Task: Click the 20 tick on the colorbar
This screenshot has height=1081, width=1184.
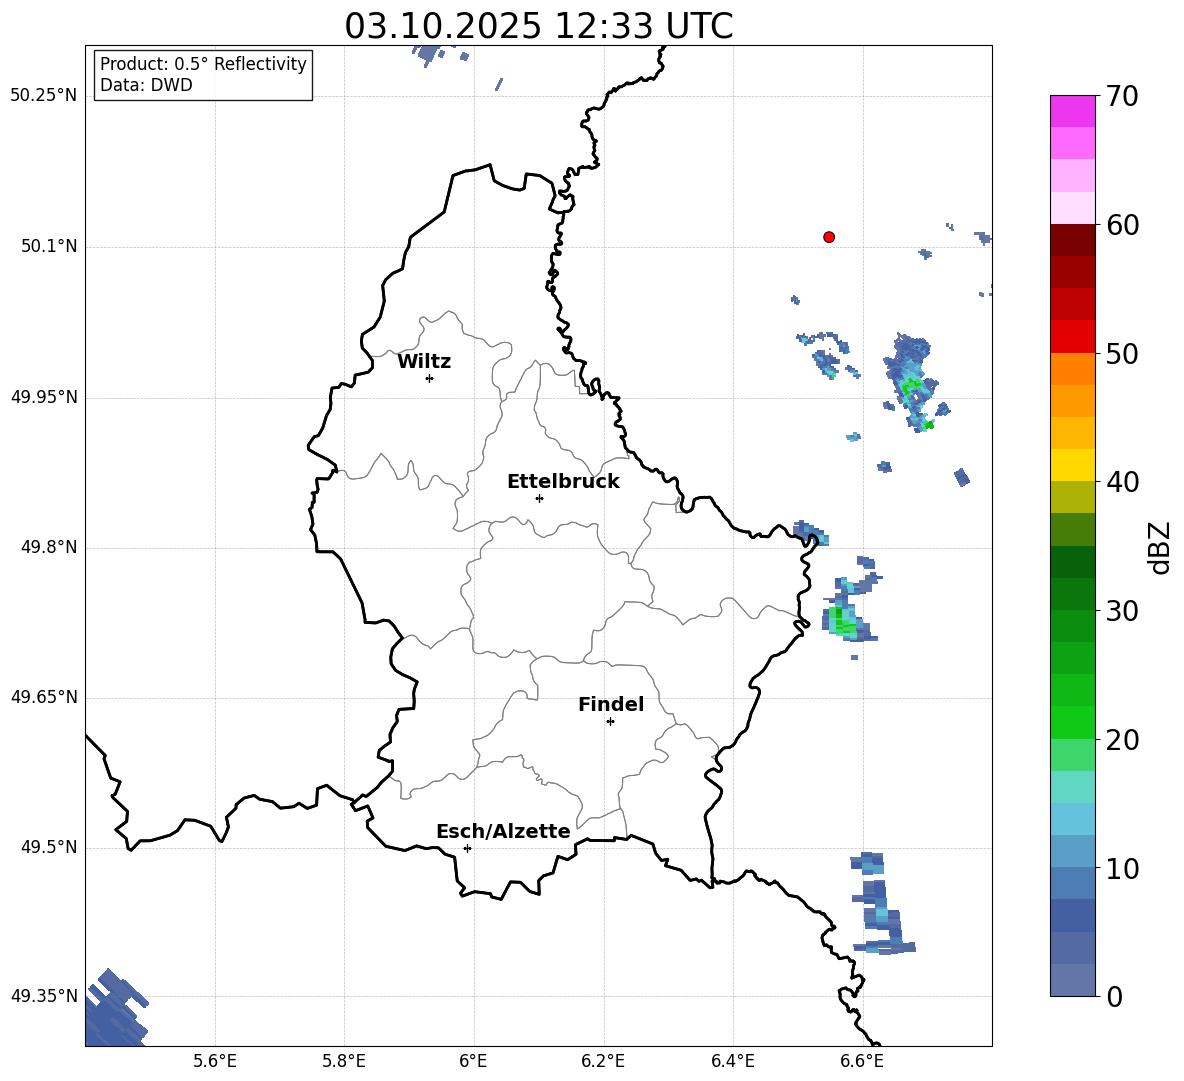Action: 1121,740
